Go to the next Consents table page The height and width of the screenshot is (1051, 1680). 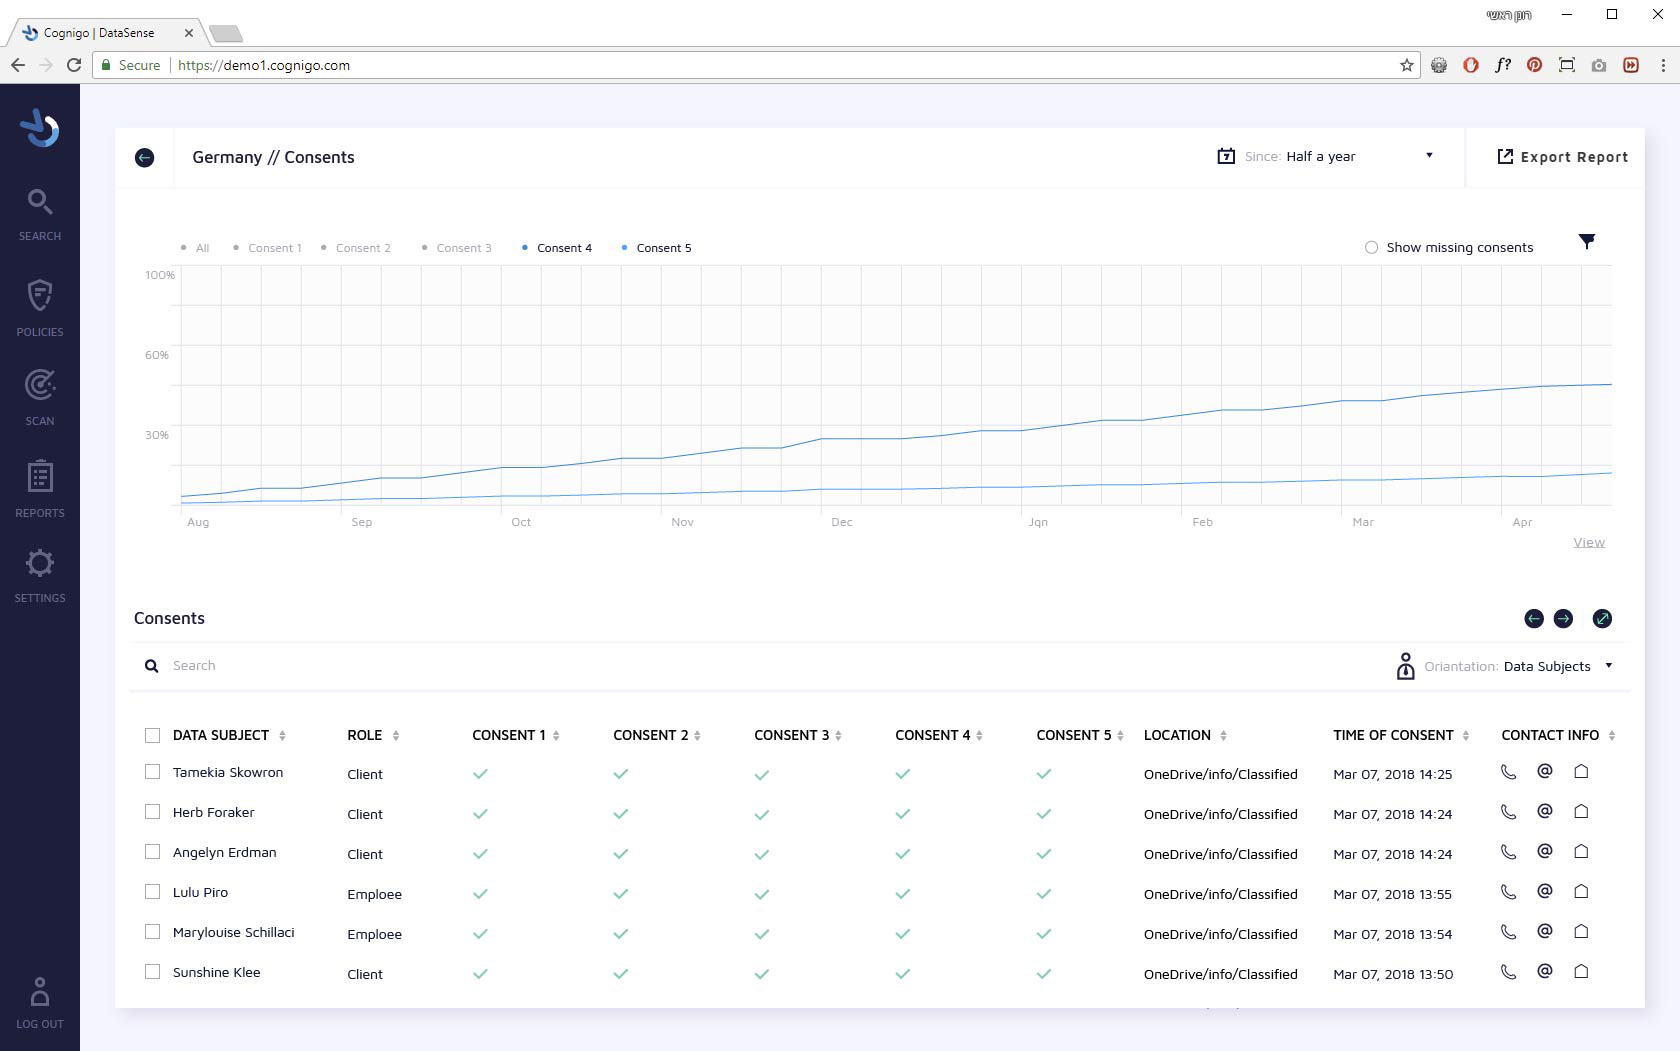pyautogui.click(x=1563, y=619)
